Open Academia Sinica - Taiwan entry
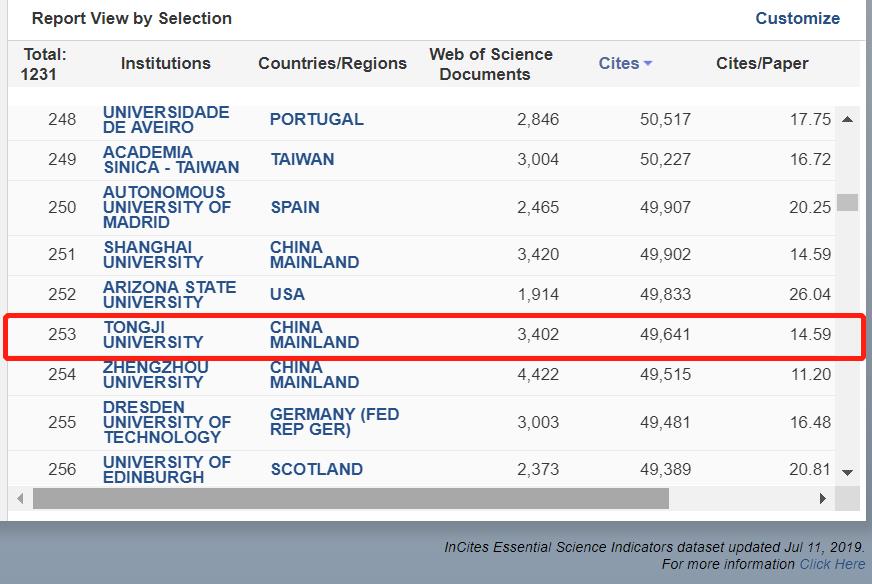 (171, 159)
